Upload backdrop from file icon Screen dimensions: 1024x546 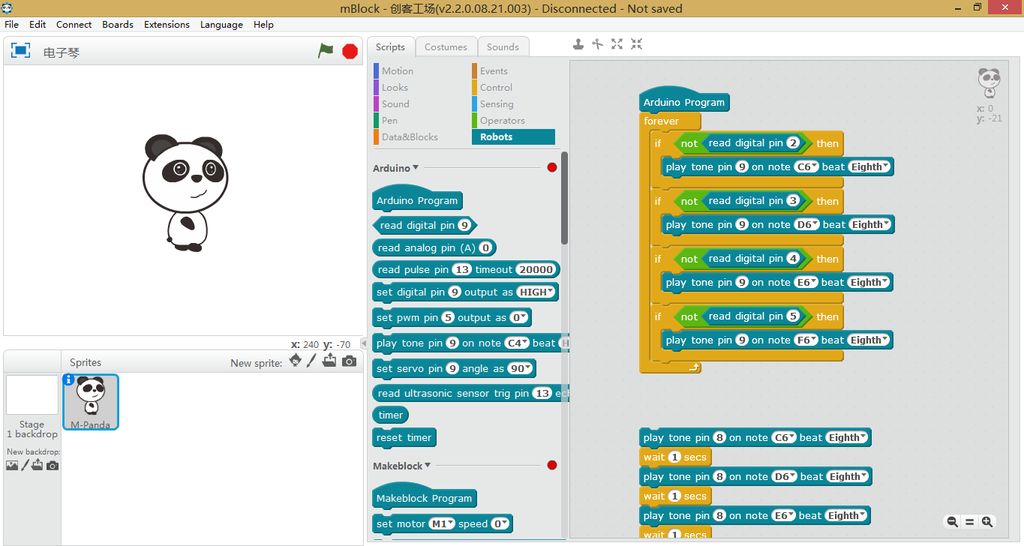pyautogui.click(x=37, y=465)
